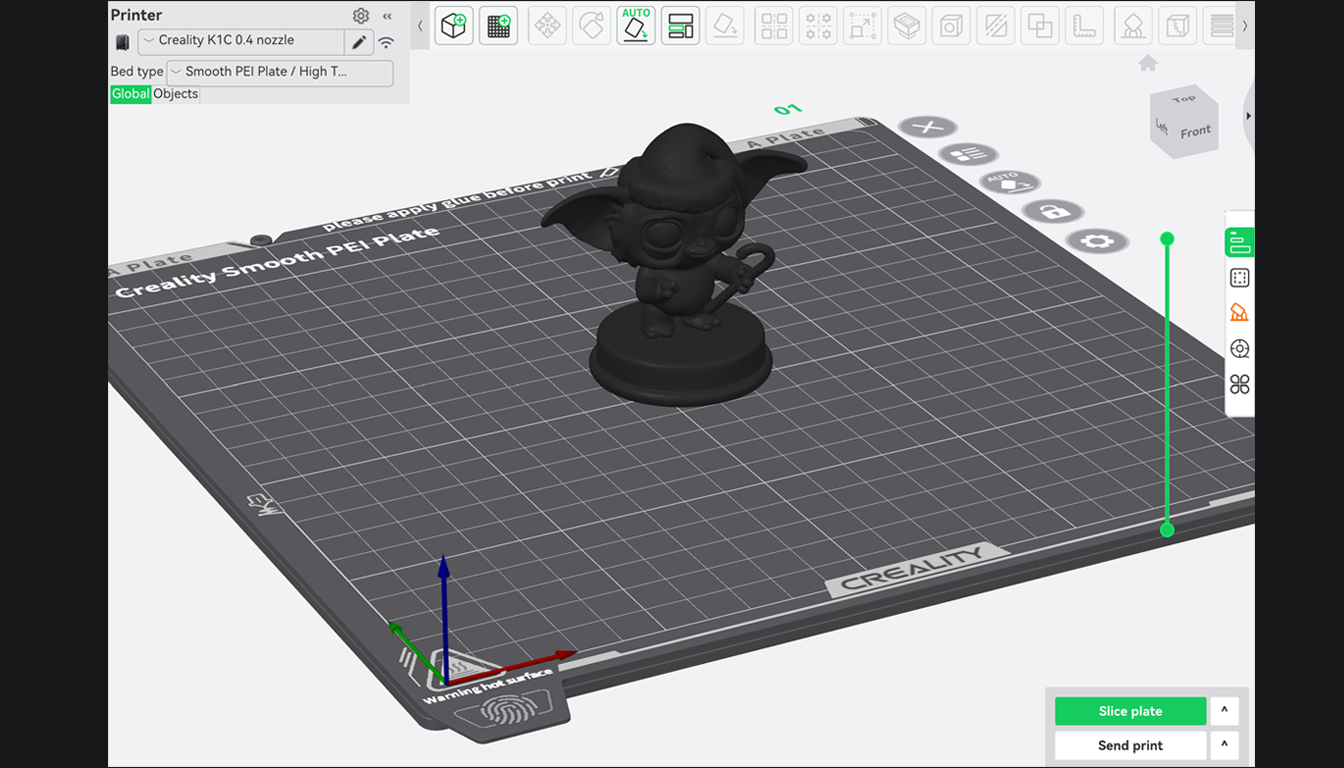The image size is (1344, 768).
Task: Open the Creality K1C 0.4 nozzle dropdown
Action: pos(241,41)
